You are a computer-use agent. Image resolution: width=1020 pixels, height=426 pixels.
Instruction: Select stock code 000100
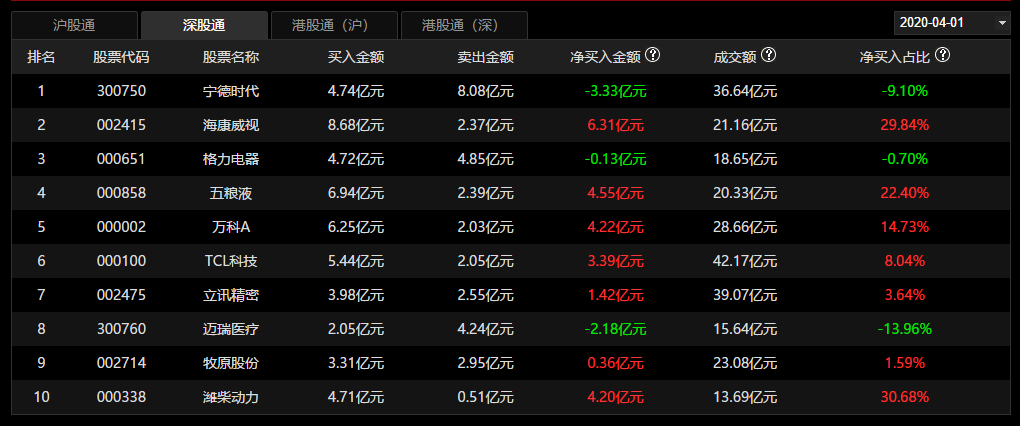click(x=121, y=261)
